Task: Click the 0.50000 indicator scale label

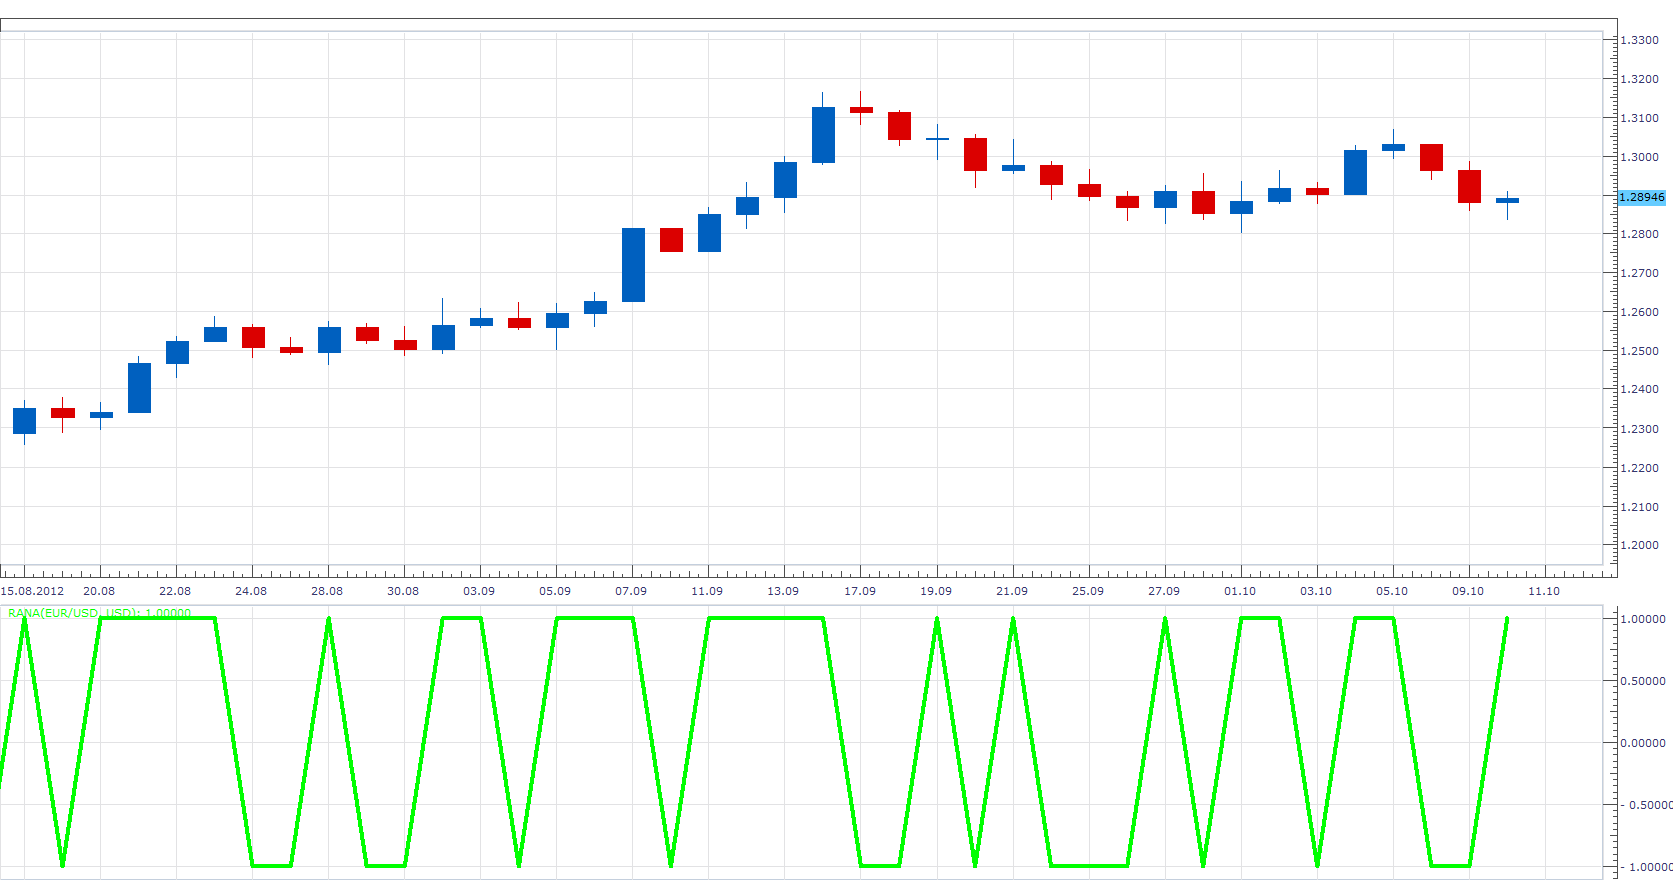Action: click(1643, 681)
